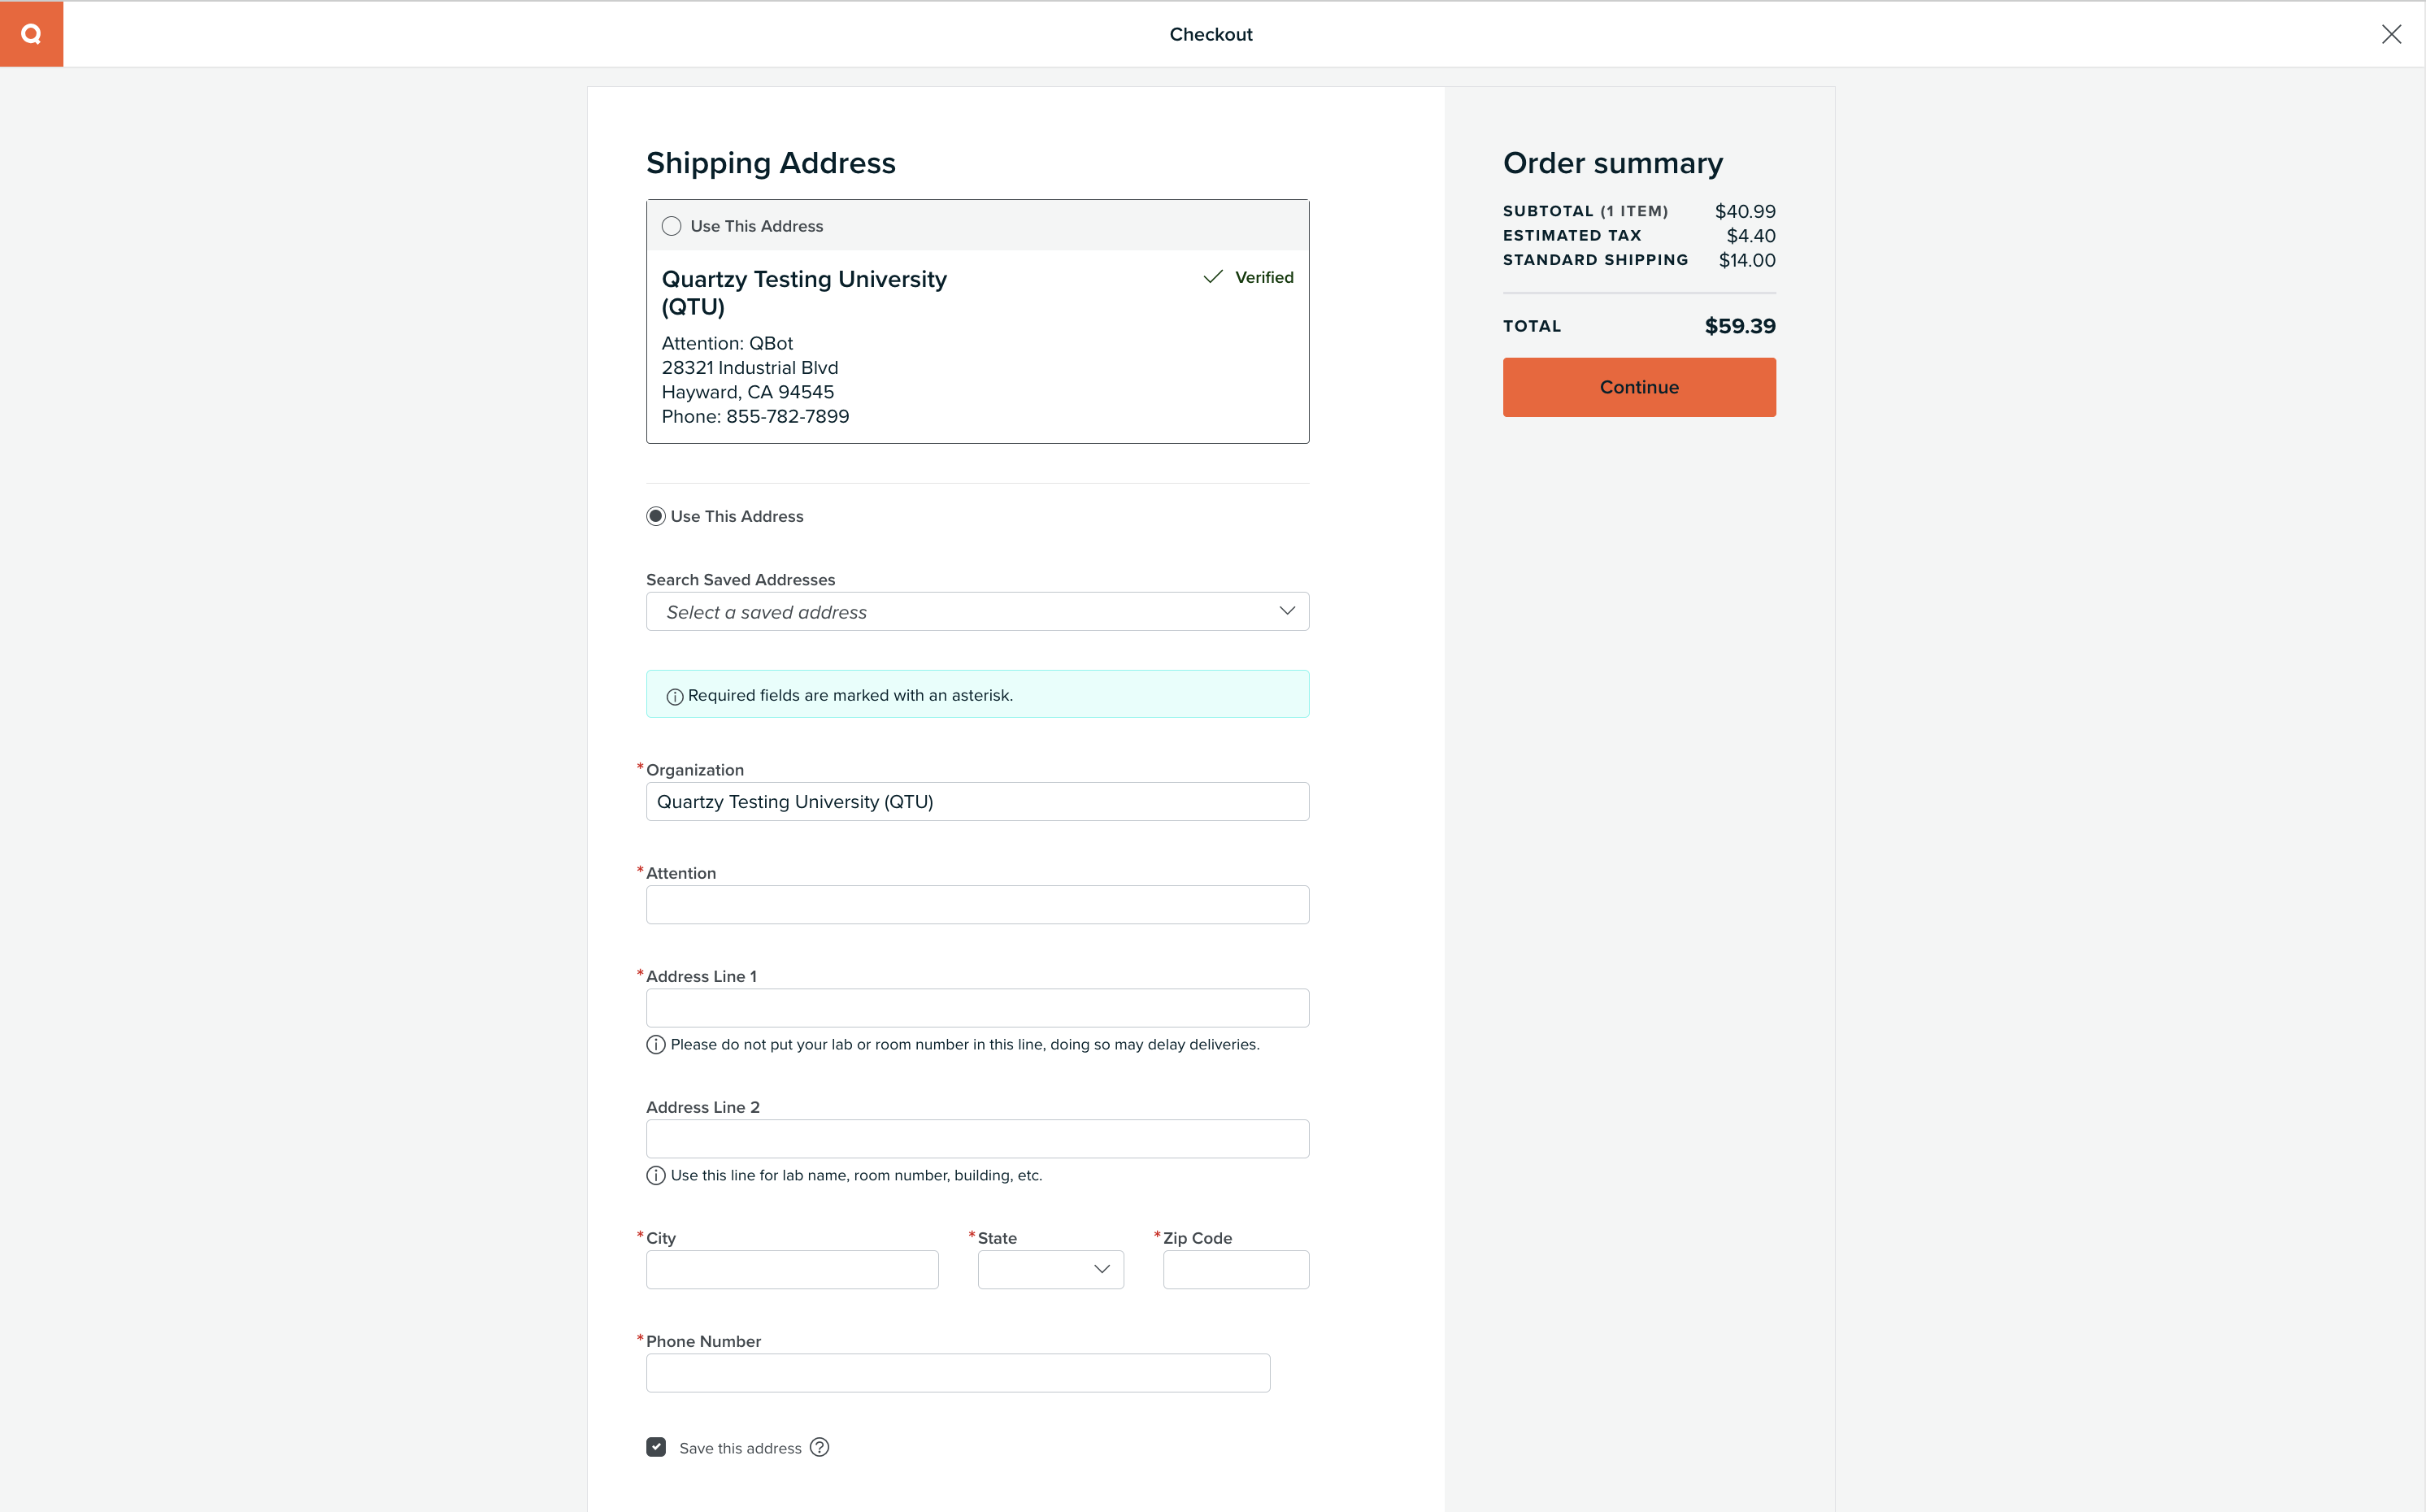2426x1512 pixels.
Task: Click the chevron on the State selector
Action: click(1100, 1269)
